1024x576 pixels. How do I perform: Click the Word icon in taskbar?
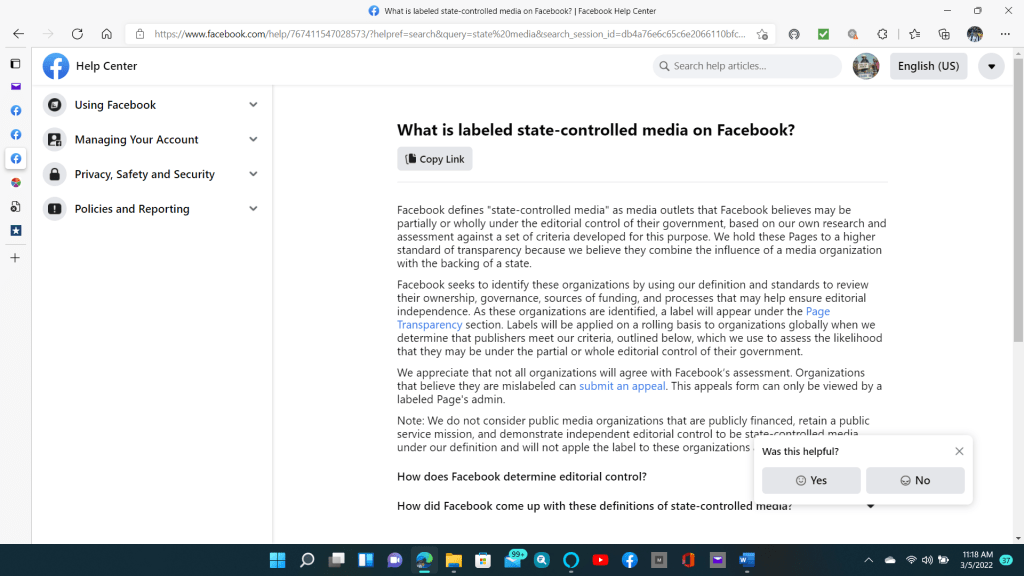point(747,560)
